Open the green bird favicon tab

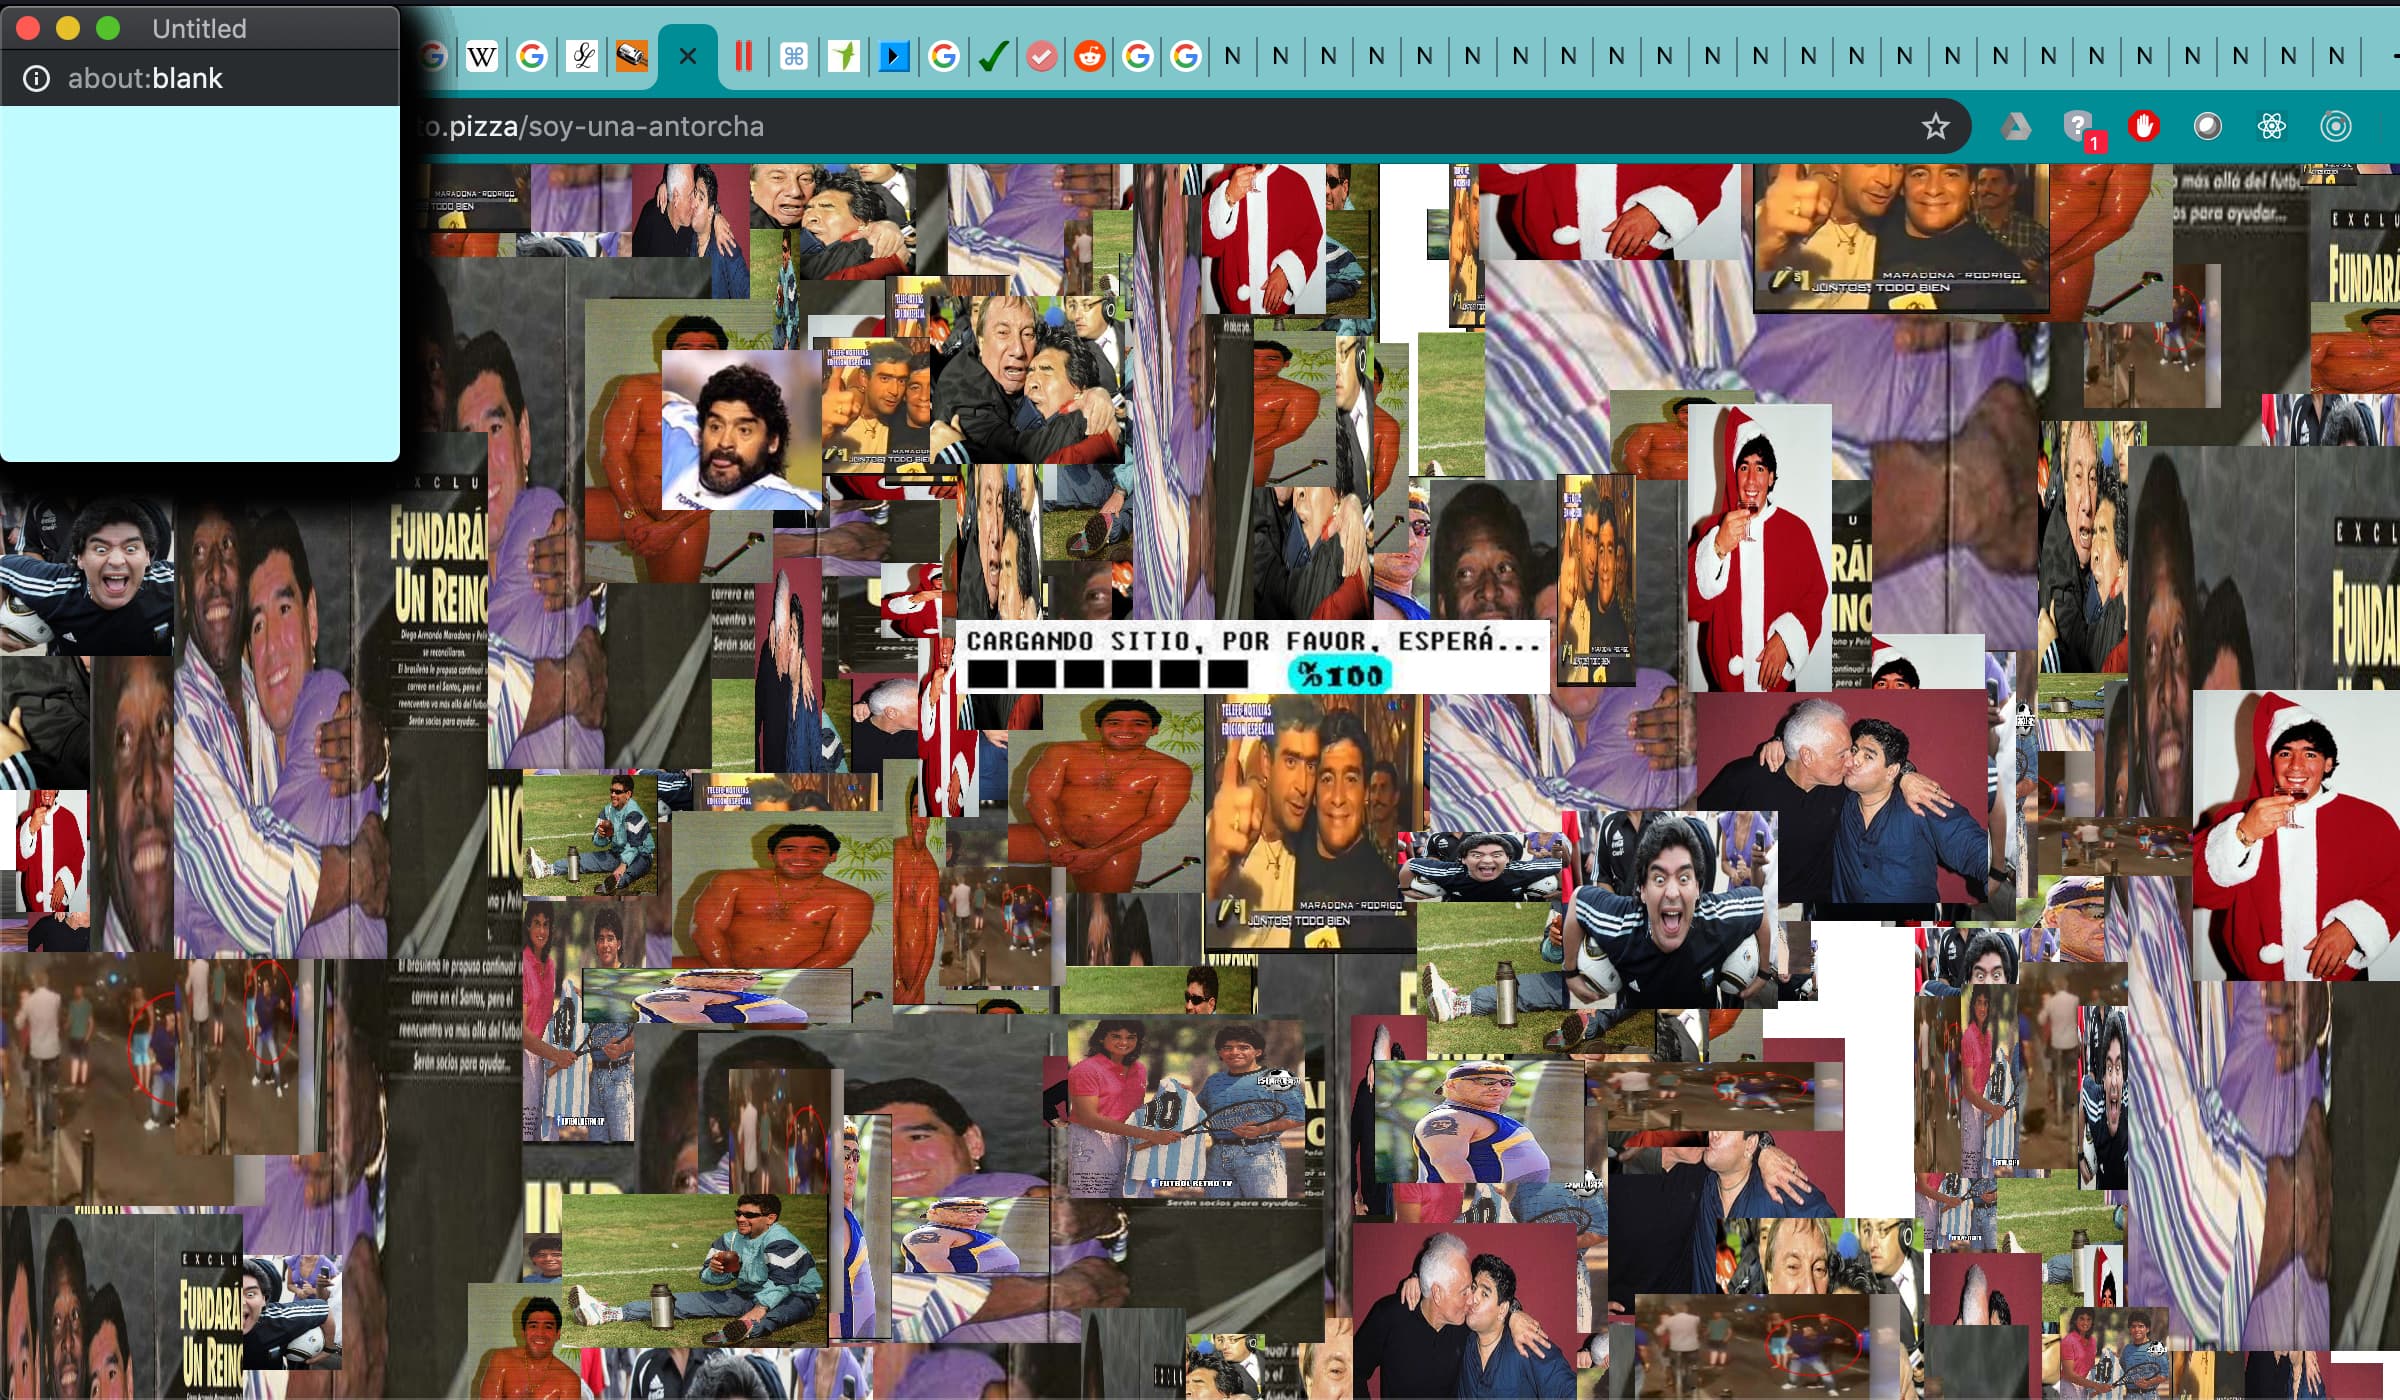coord(844,57)
